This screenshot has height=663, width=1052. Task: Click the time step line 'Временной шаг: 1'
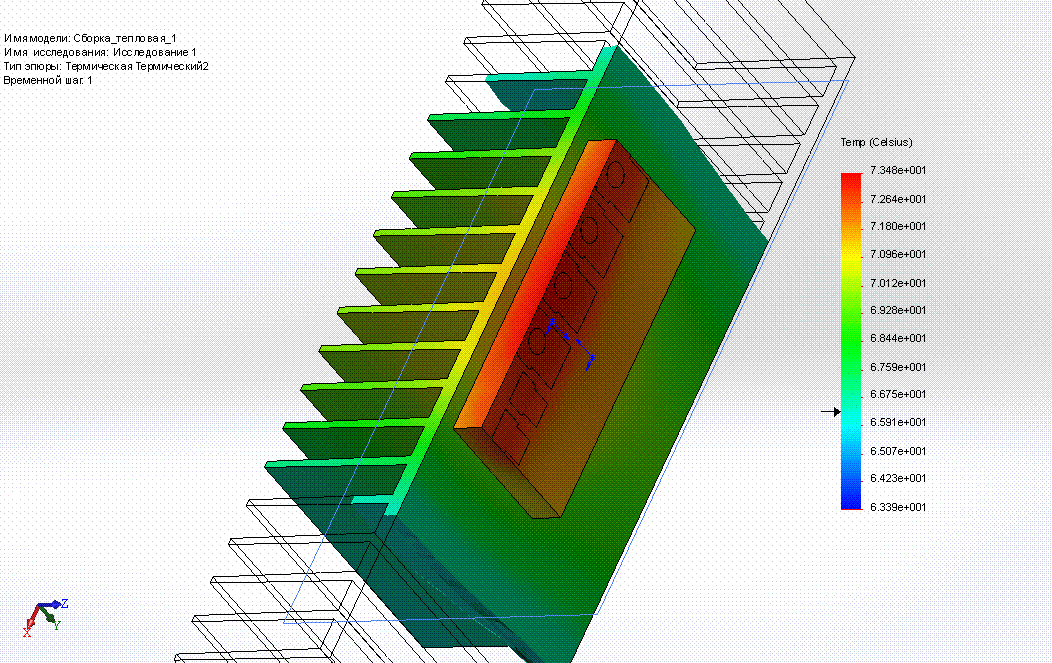click(48, 81)
